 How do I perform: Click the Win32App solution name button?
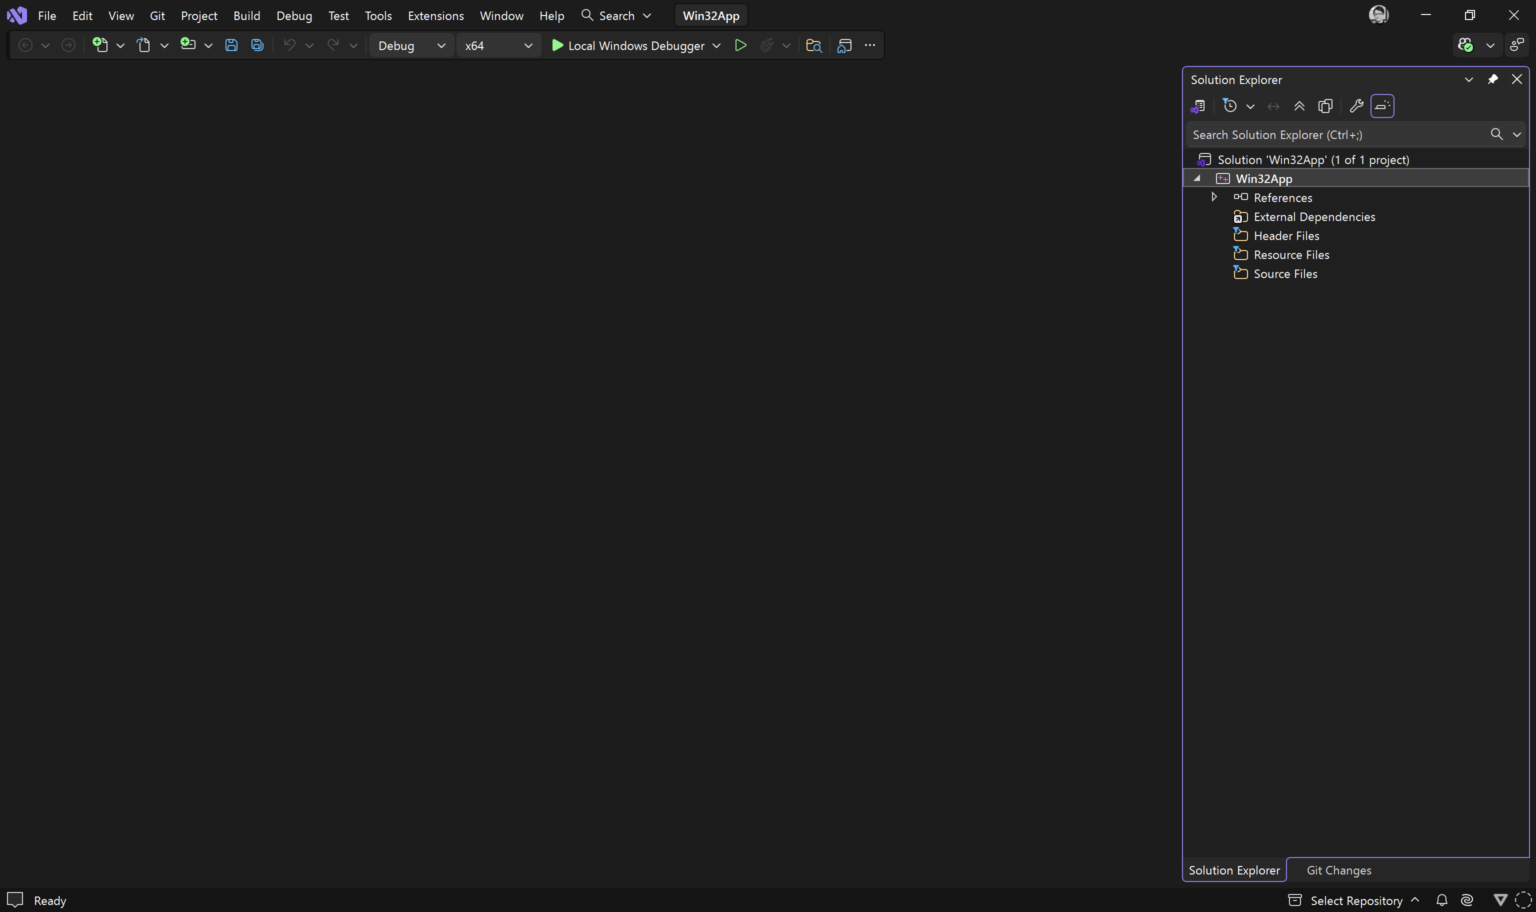(x=711, y=15)
